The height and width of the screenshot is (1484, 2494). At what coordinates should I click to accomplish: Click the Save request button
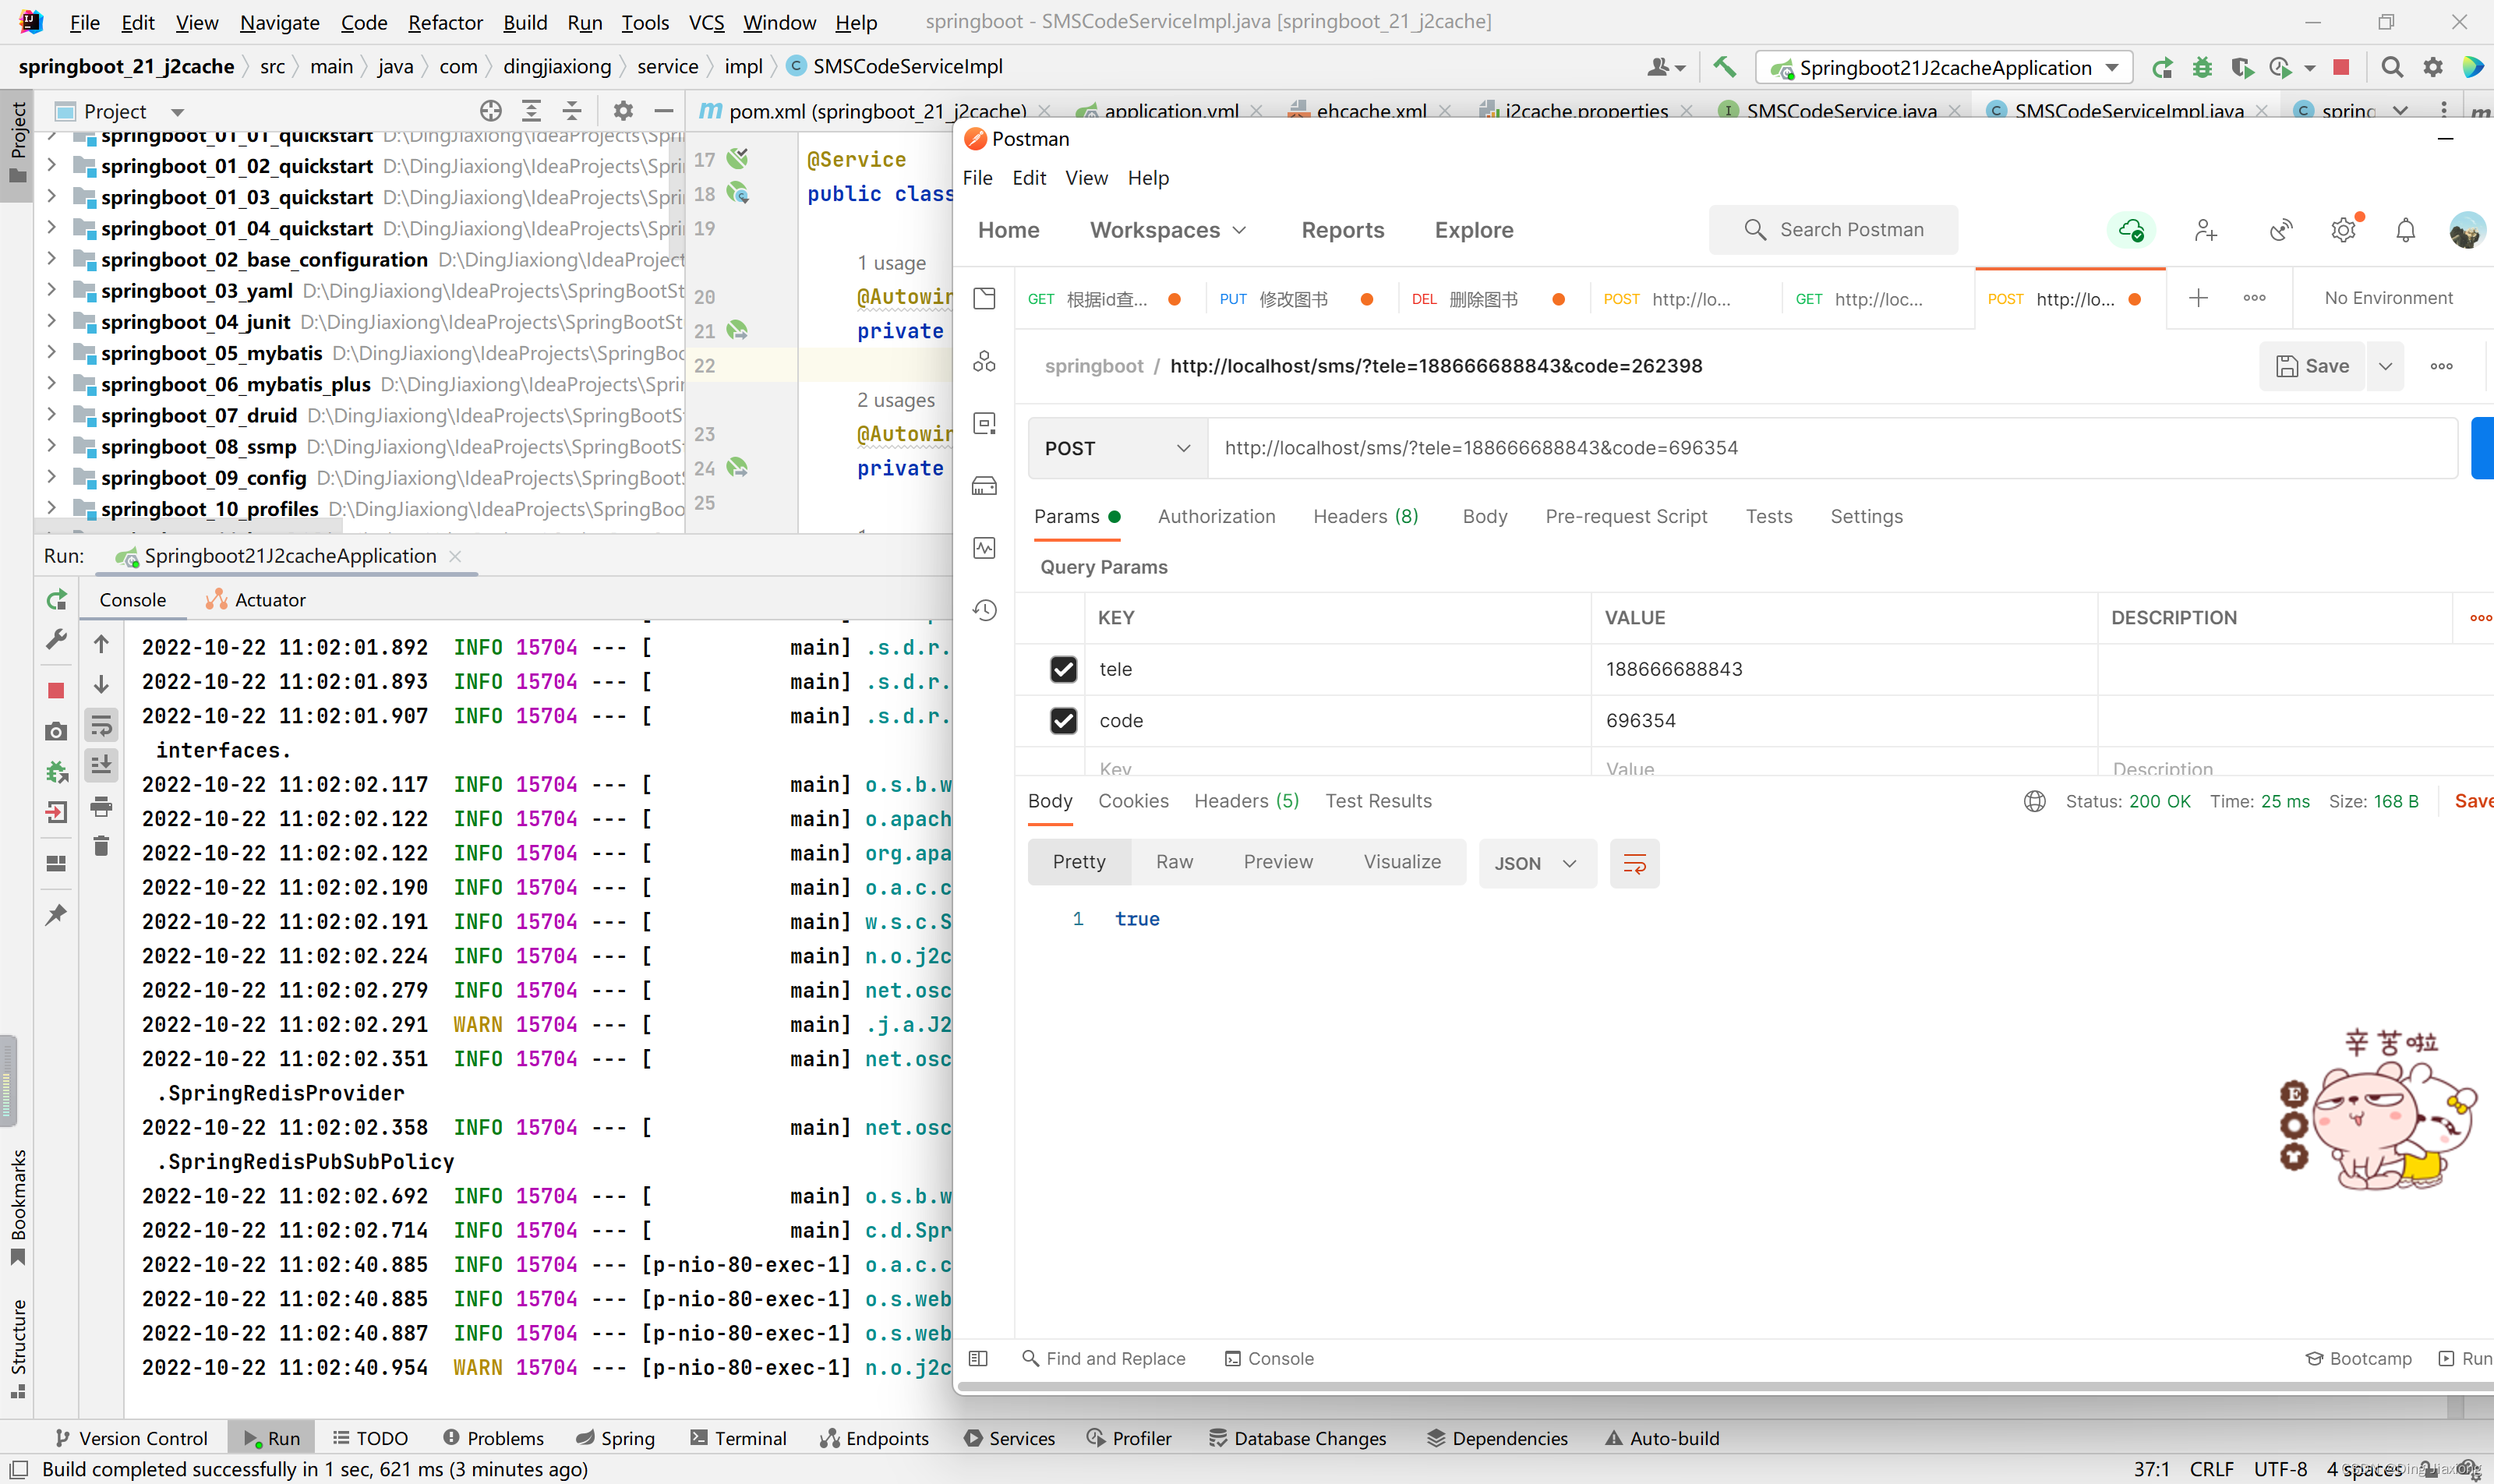[2312, 366]
